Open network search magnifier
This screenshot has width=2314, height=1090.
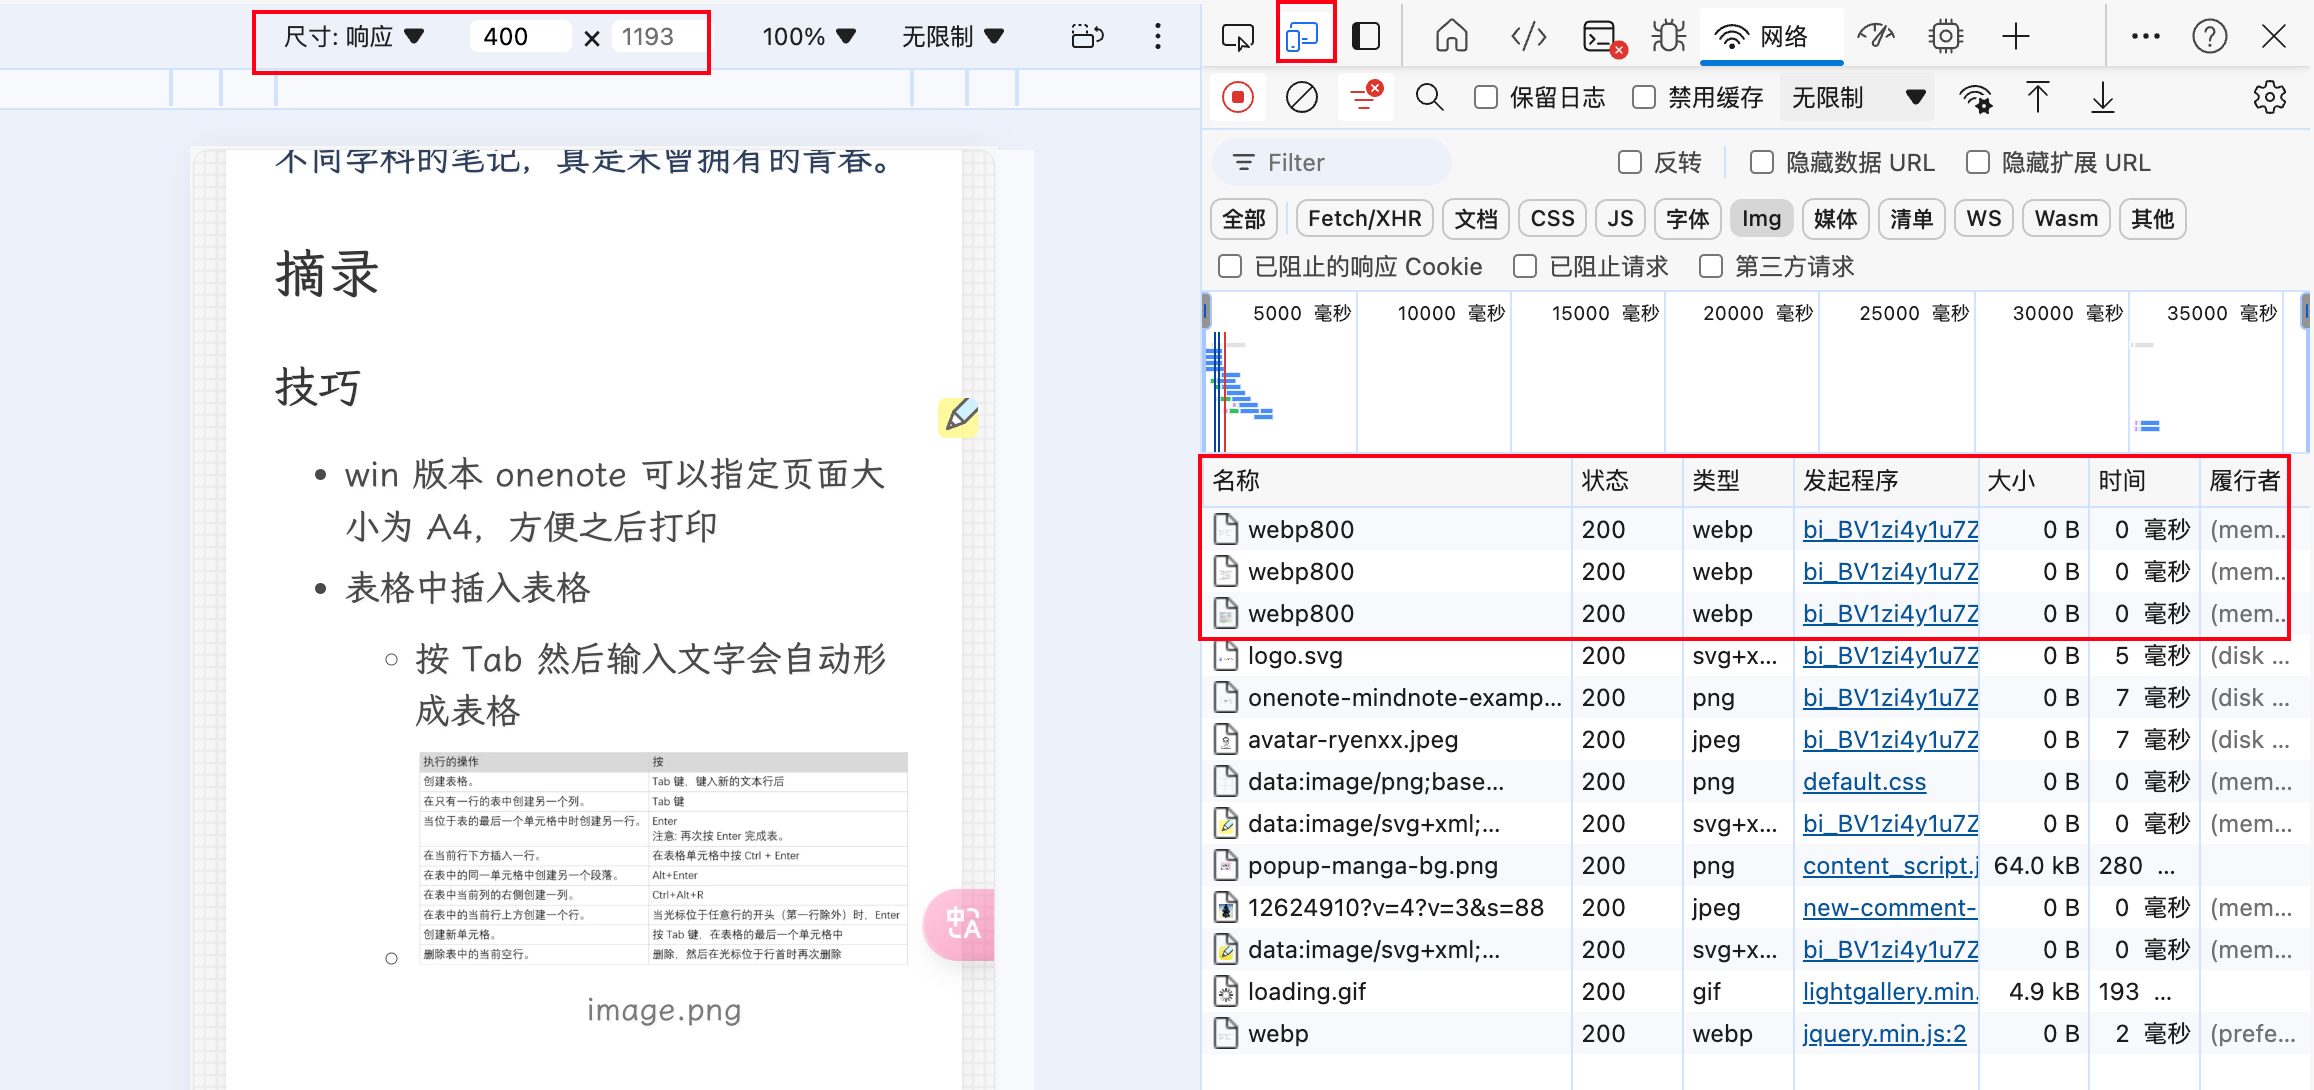1429,97
